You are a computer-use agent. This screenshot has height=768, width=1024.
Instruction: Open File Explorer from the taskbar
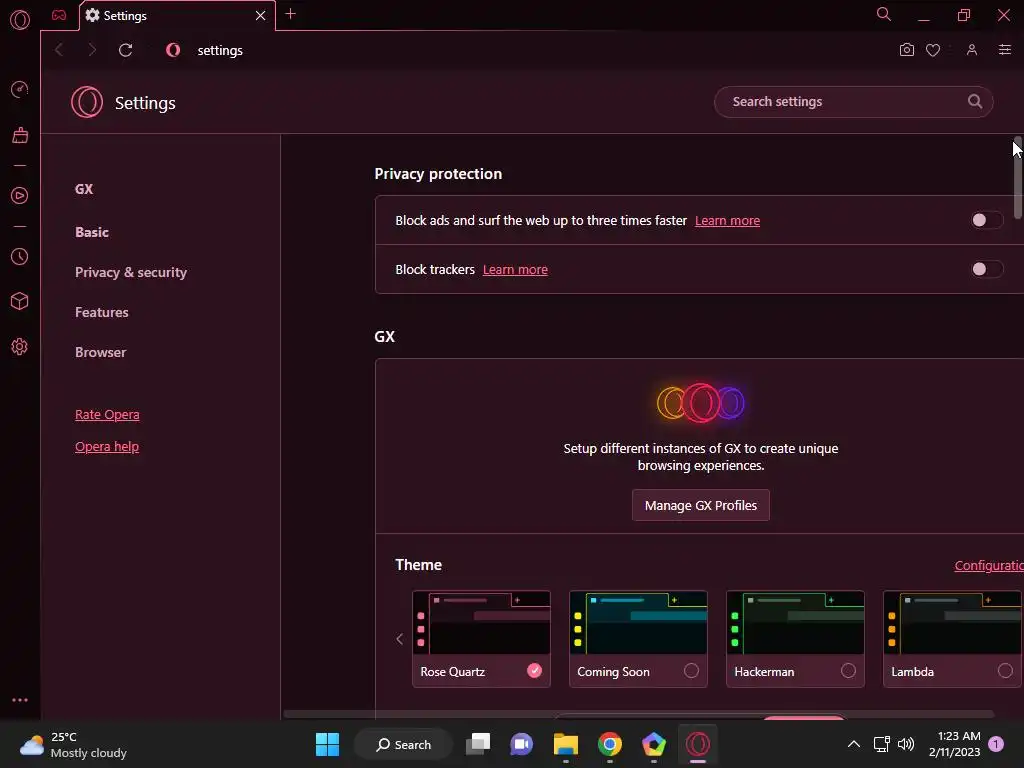point(566,744)
